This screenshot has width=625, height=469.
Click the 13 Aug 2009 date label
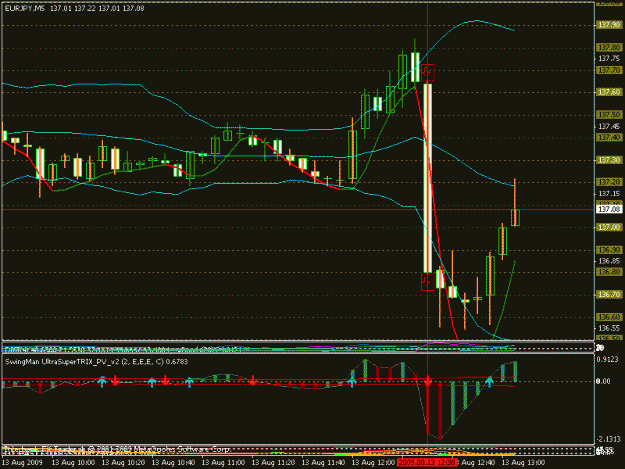pos(22,463)
